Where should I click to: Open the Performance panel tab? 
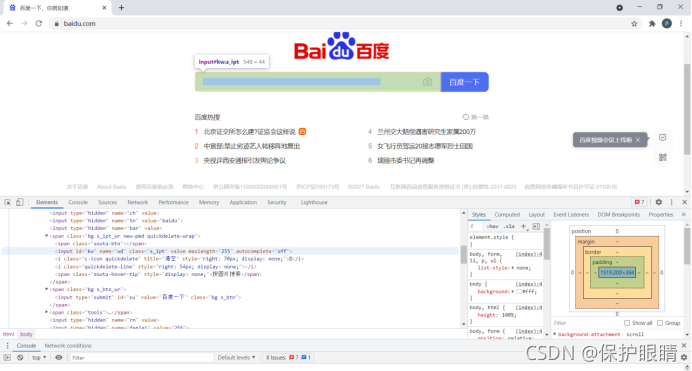[173, 202]
